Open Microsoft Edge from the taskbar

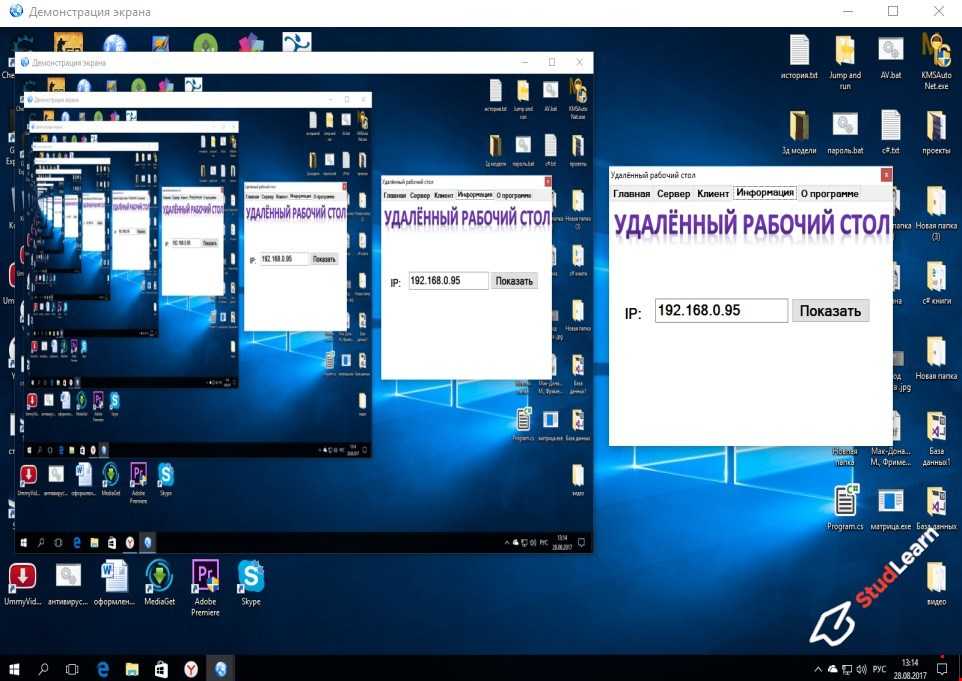102,669
